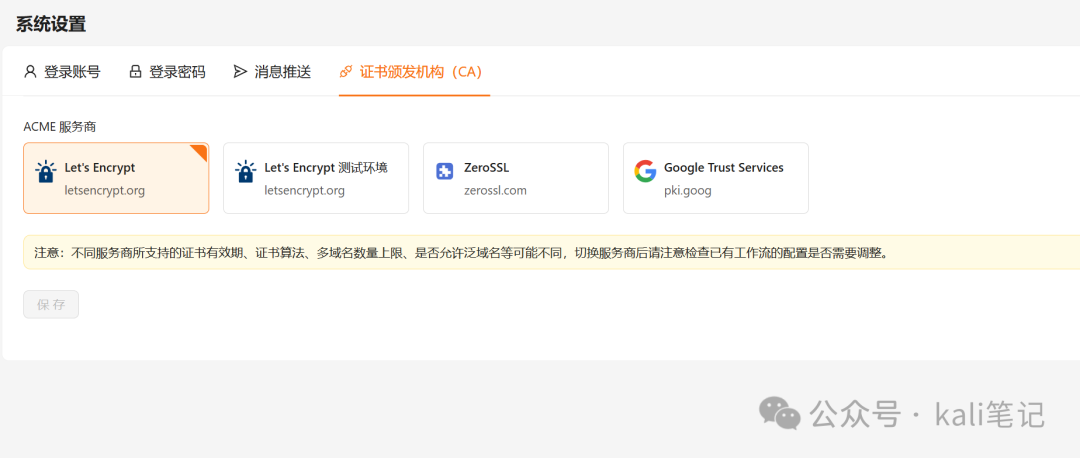The width and height of the screenshot is (1080, 458).
Task: Open the 登录密码 tab
Action: (167, 72)
